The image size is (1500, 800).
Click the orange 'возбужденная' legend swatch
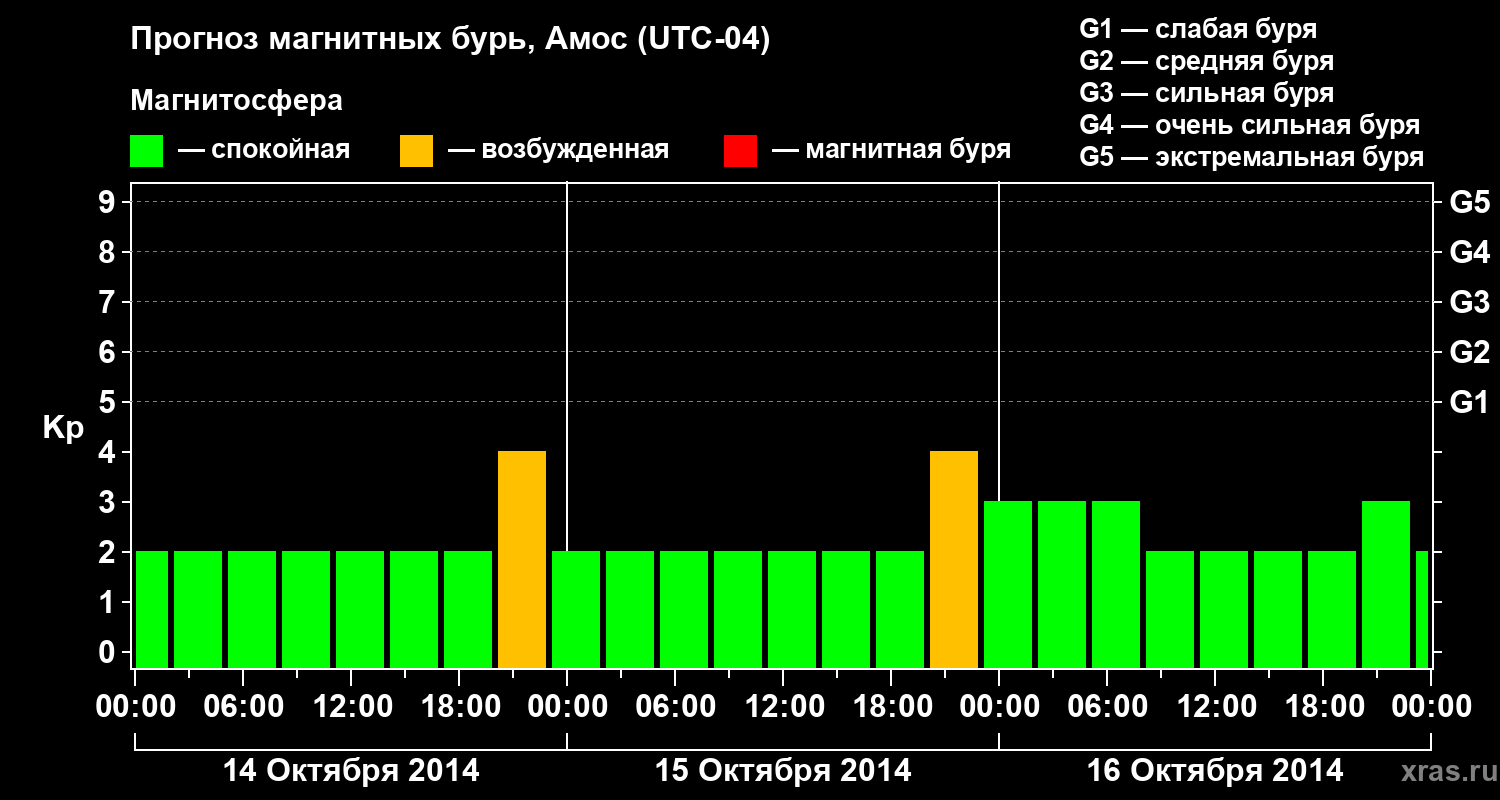pyautogui.click(x=416, y=151)
